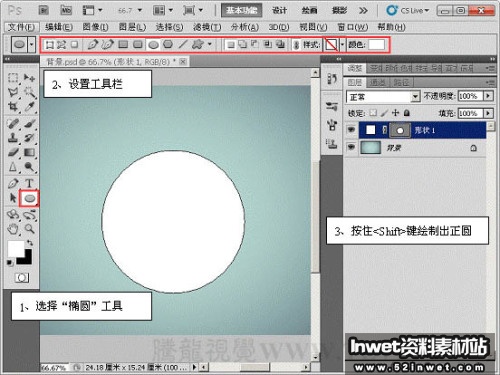Switch to 设计 workspace
The image size is (500, 375).
[x=279, y=11]
